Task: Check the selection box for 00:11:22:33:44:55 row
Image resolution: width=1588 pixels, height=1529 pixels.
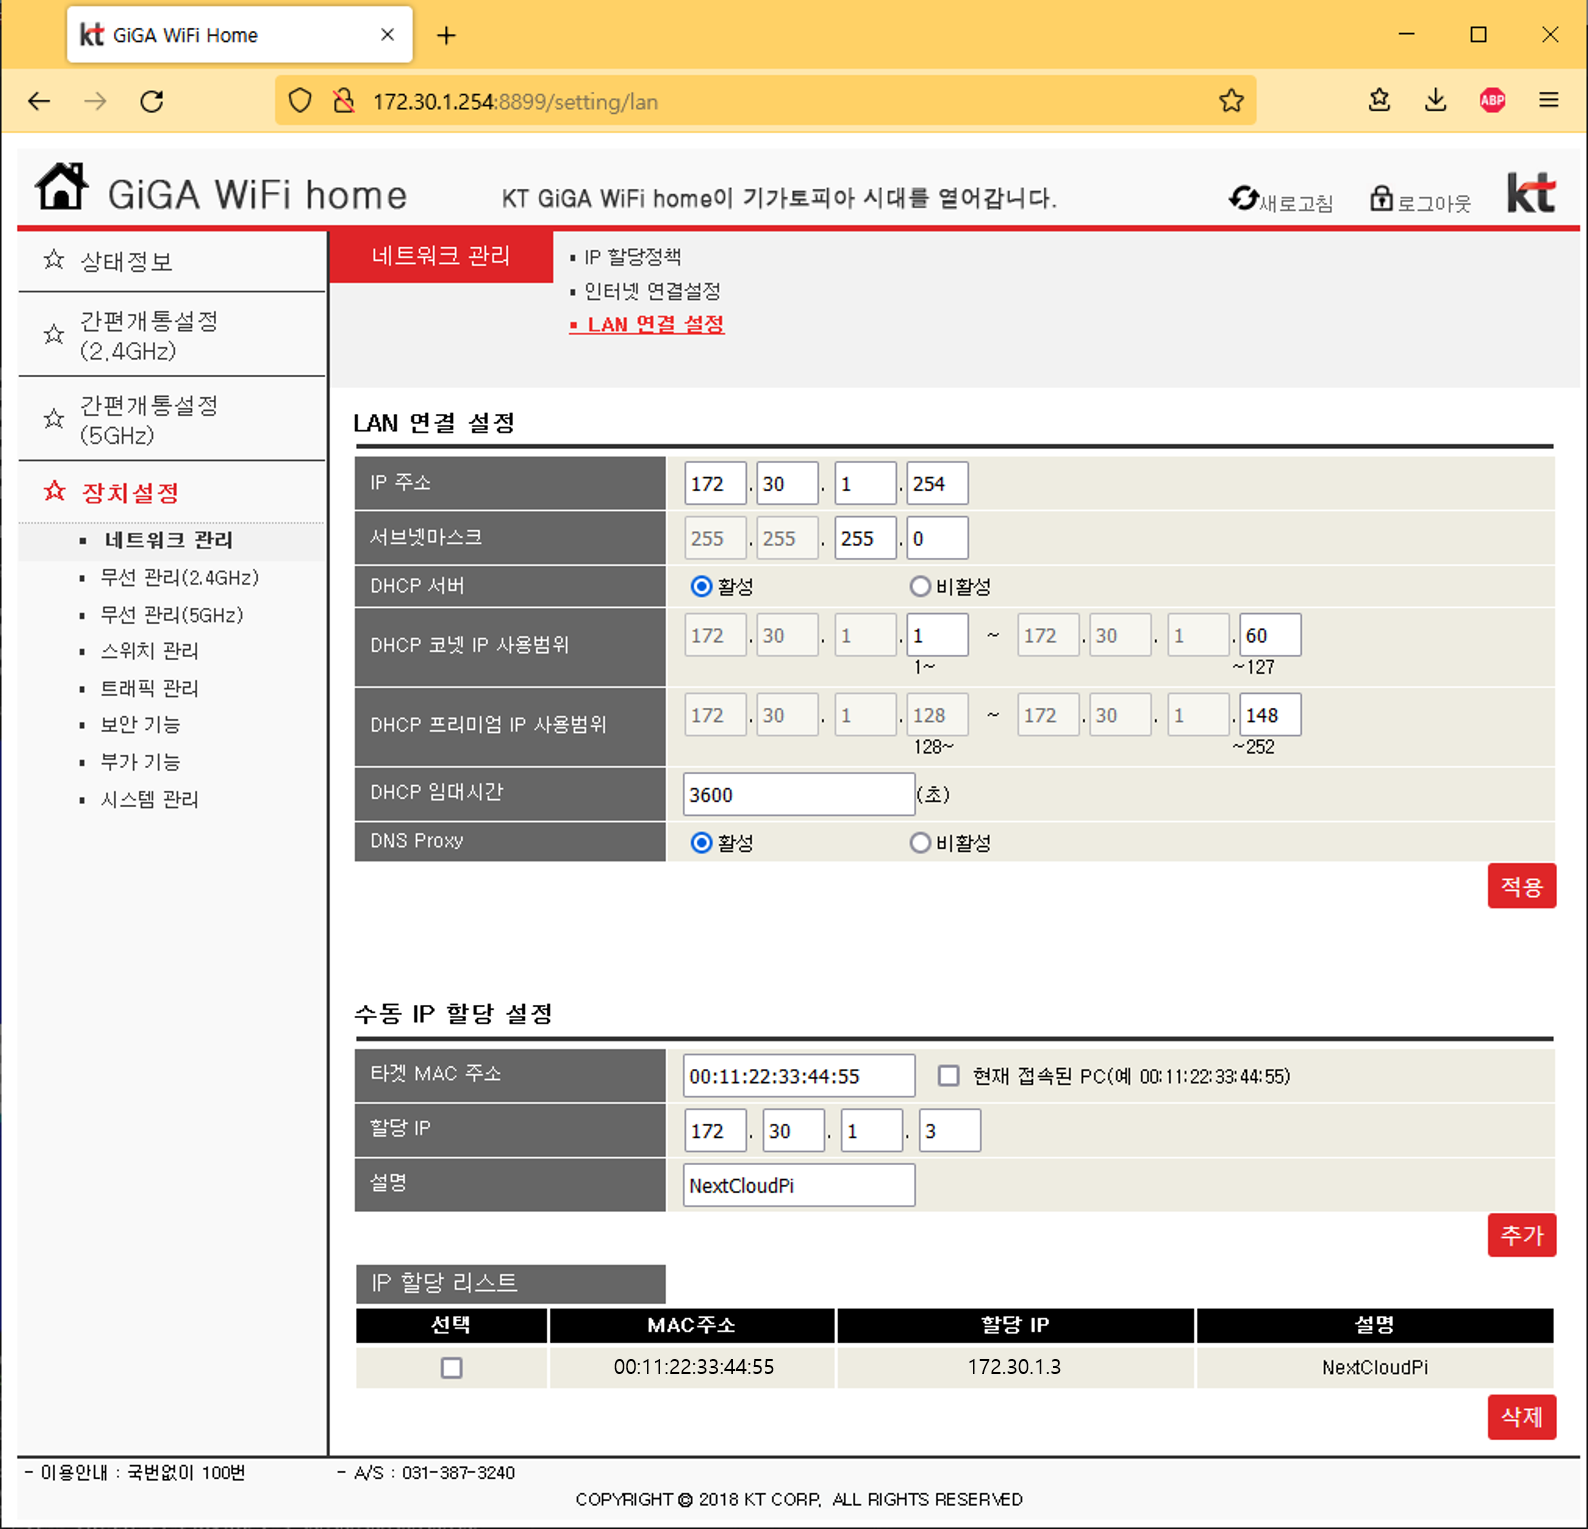Action: [451, 1368]
